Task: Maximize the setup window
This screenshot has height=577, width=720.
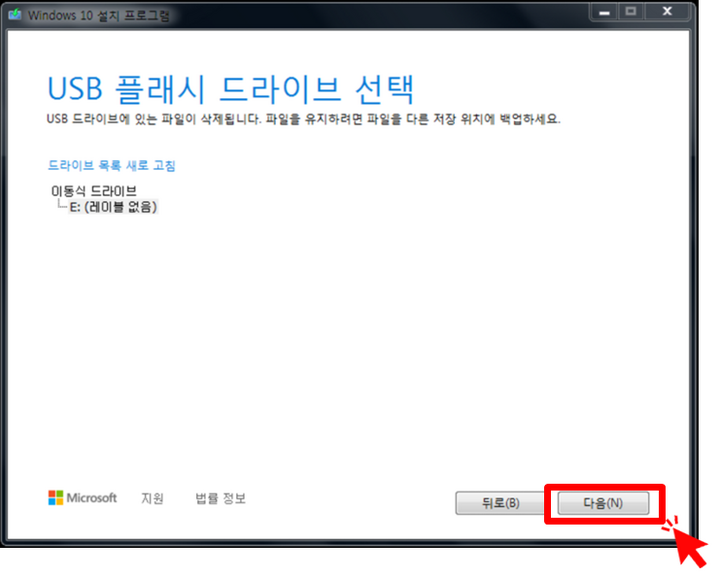Action: 631,12
